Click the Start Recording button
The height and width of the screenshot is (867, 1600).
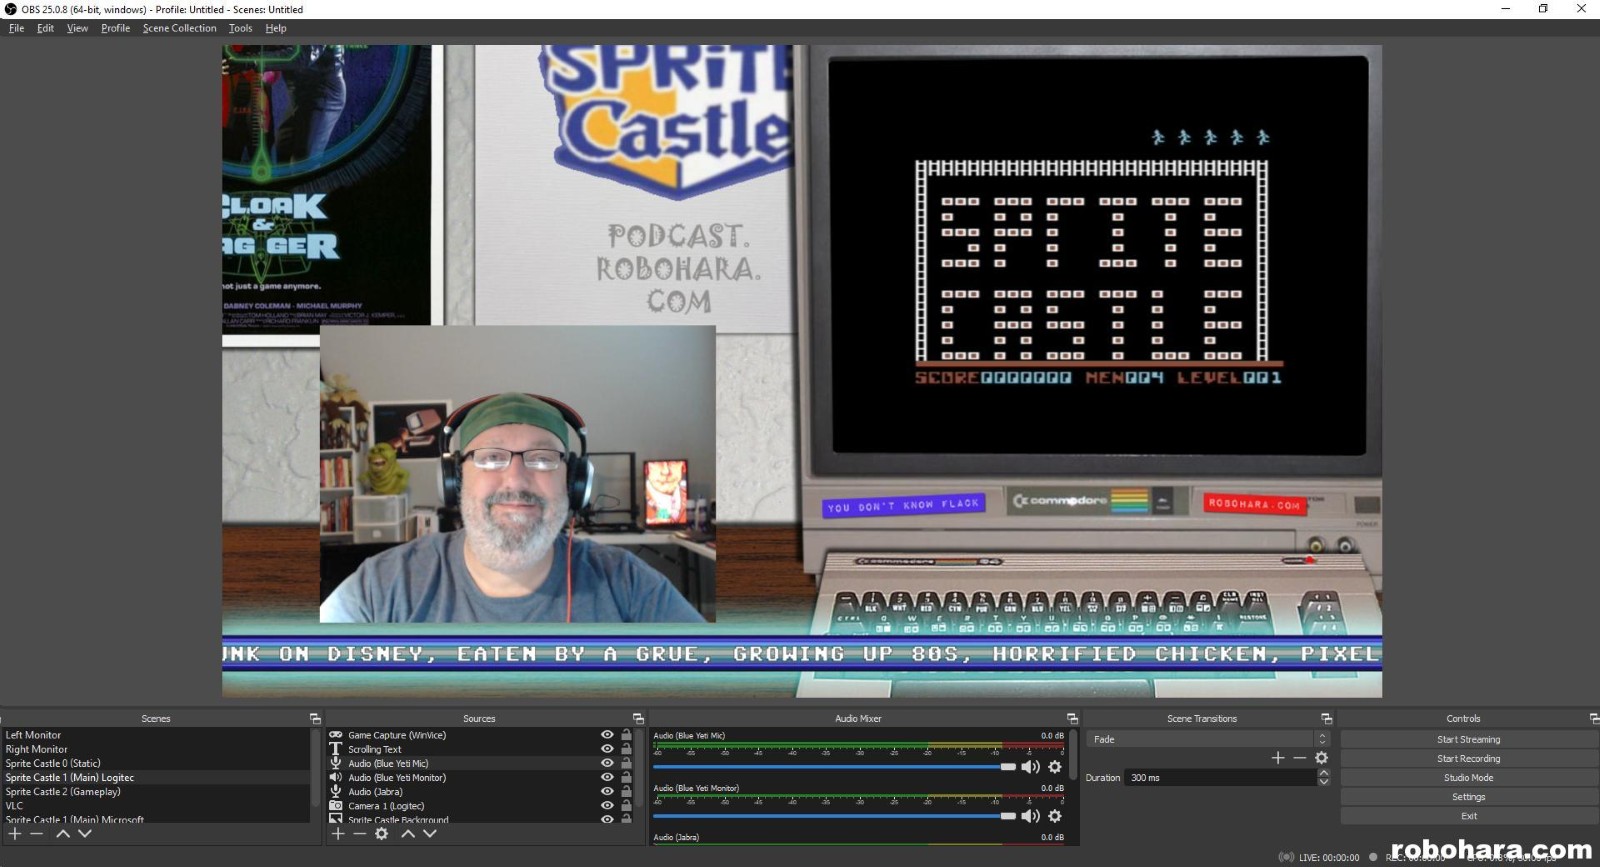[x=1468, y=758]
